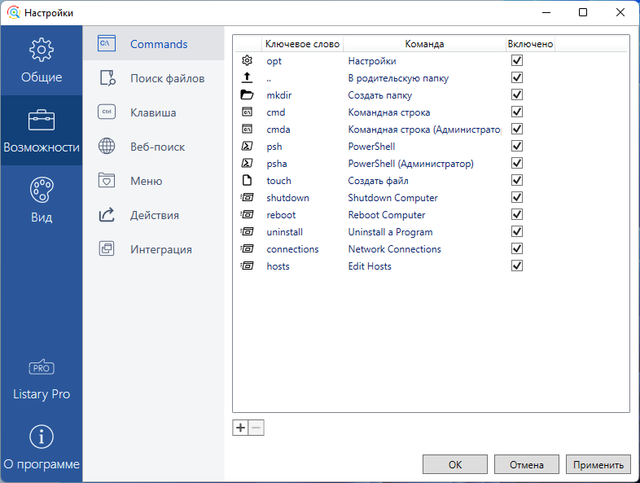The image size is (640, 483).
Task: Select the Вид appearance section
Action: [x=41, y=200]
